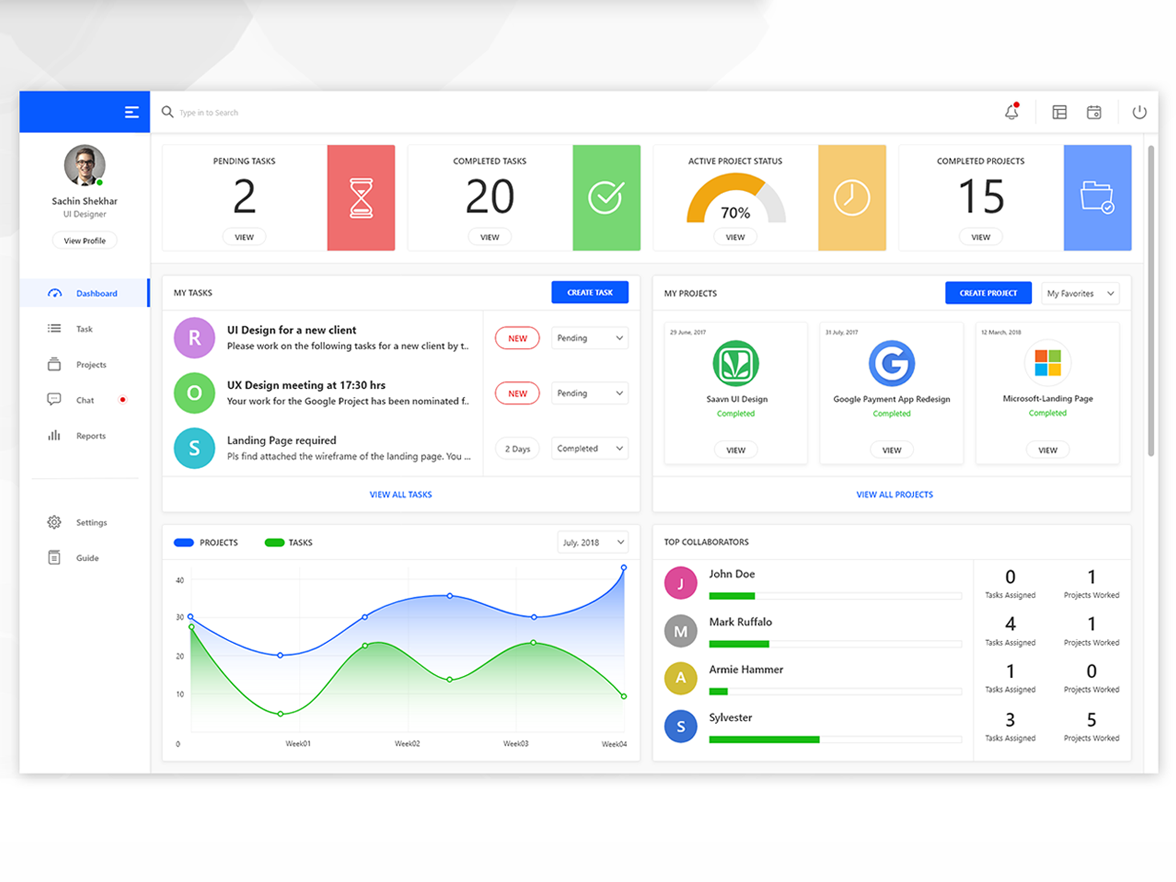Click the hourglass icon on Pending Tasks card

(x=361, y=196)
